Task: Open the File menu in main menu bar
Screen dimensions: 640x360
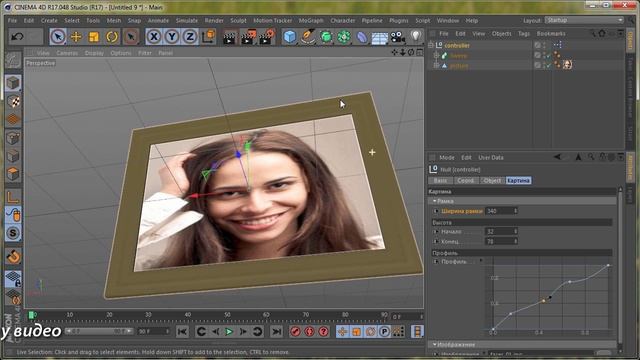Action: [x=13, y=20]
